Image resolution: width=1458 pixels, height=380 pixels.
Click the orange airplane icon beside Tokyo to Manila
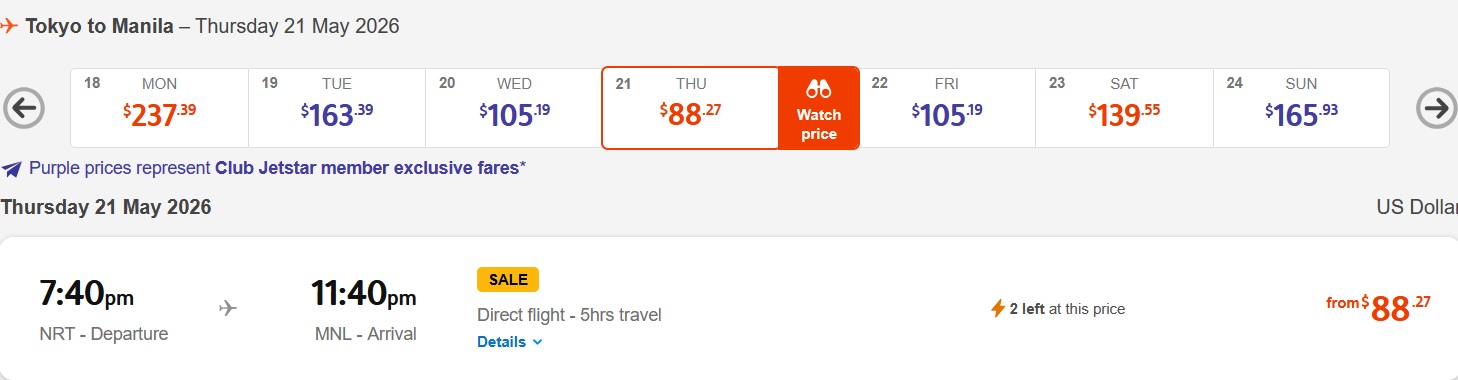[x=9, y=26]
